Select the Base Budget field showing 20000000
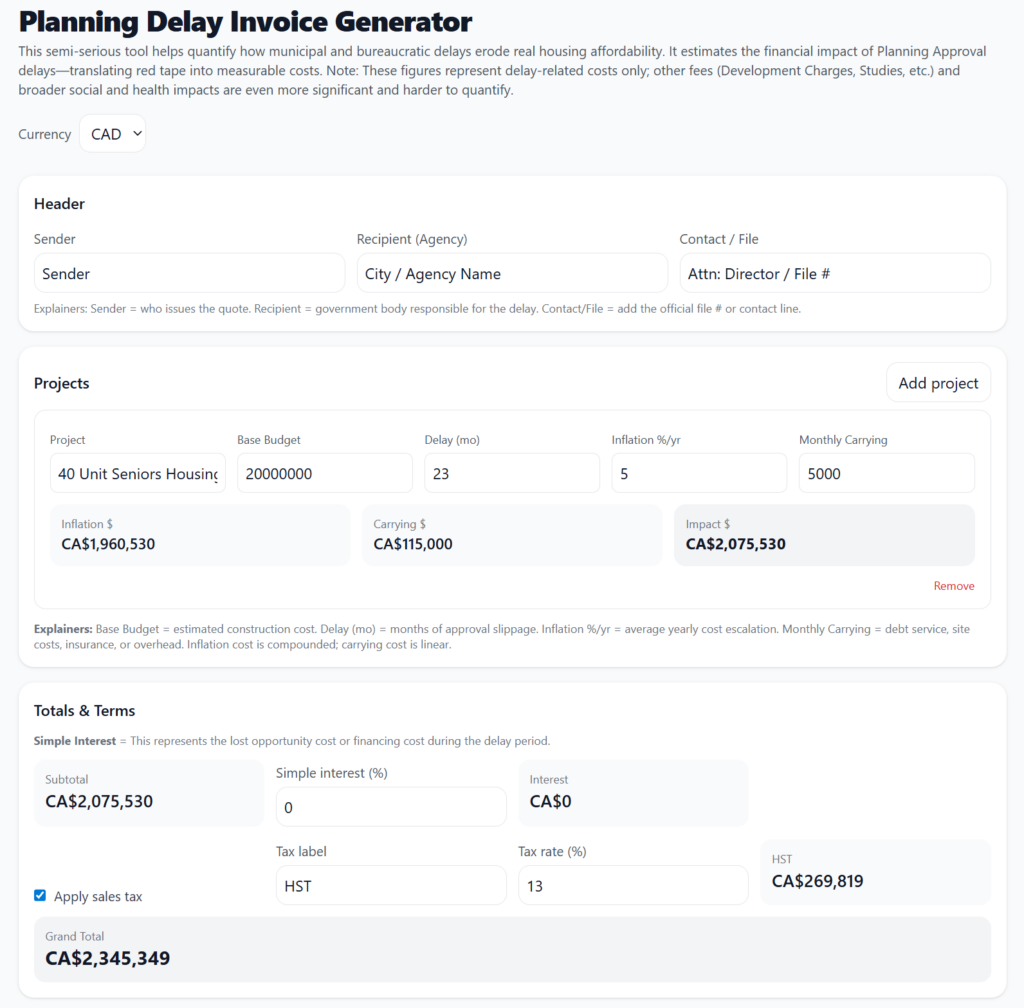Screen dimensions: 1024x1008 click(324, 472)
